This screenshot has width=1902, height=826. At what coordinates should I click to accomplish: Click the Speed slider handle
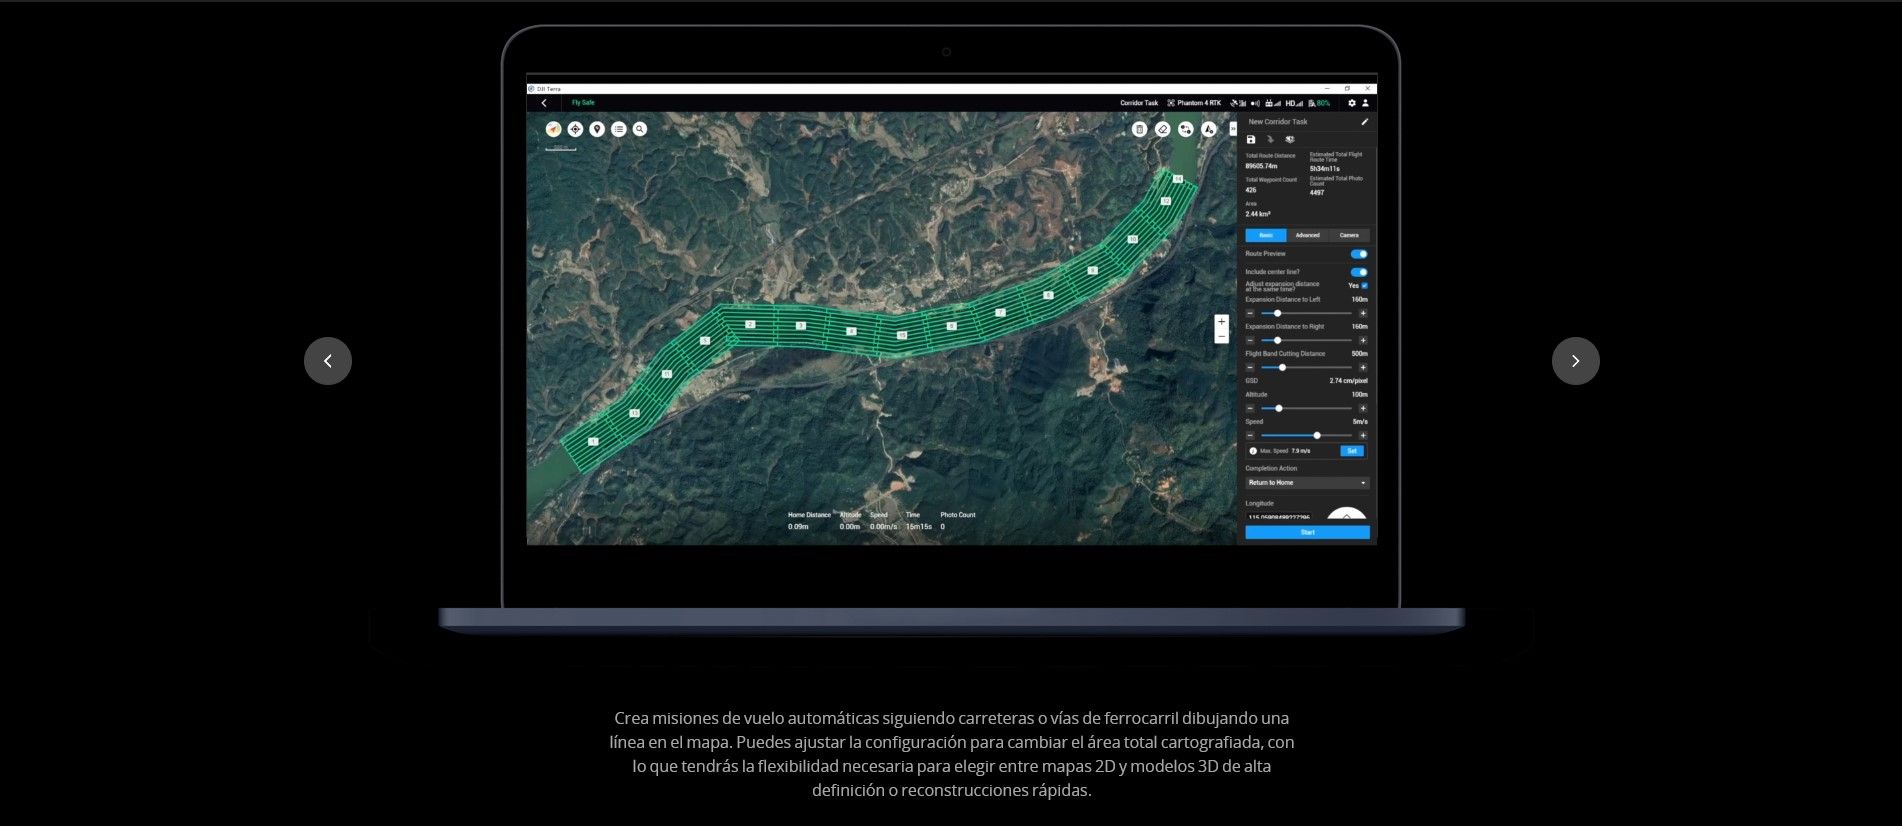click(1317, 436)
